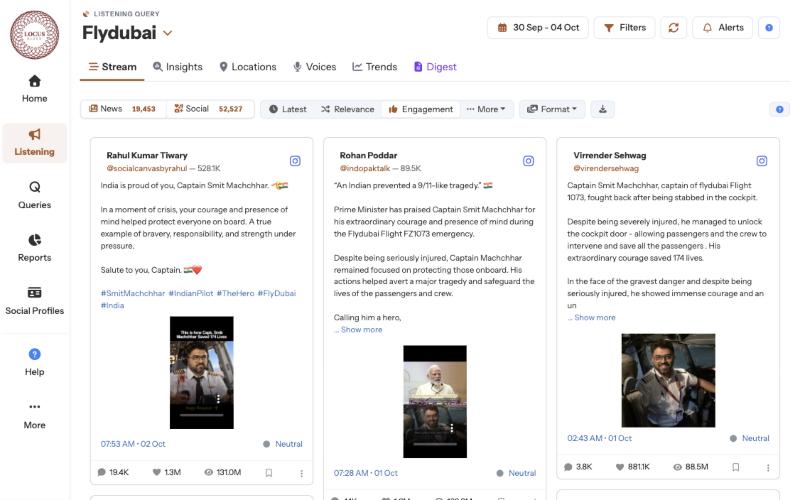800x500 pixels.
Task: Change Neutral sentiment on Rahul Kumar Tiwary post
Action: click(283, 444)
